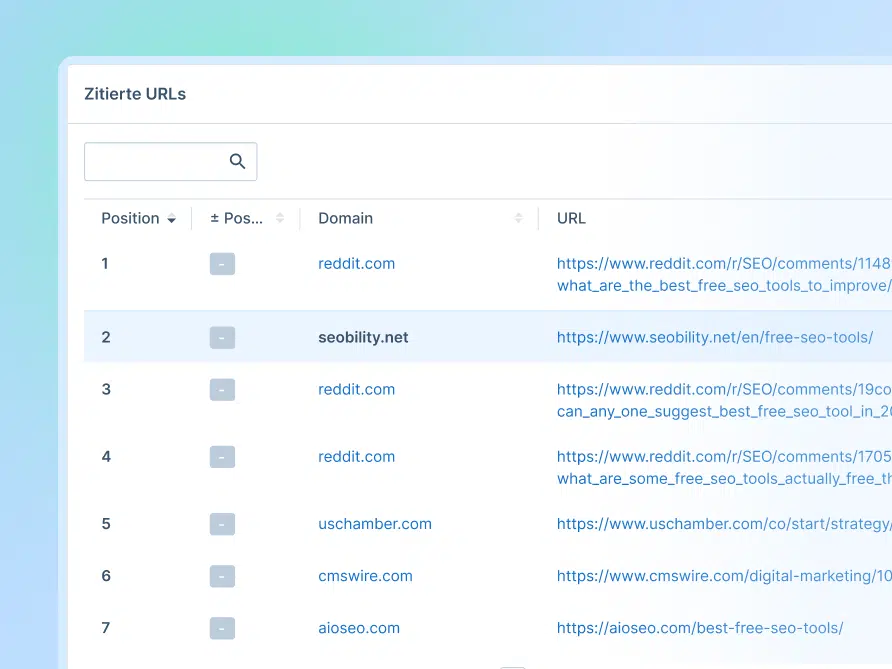This screenshot has width=892, height=669.
Task: Click the minus badge beside reddit.com row 1
Action: pos(222,263)
